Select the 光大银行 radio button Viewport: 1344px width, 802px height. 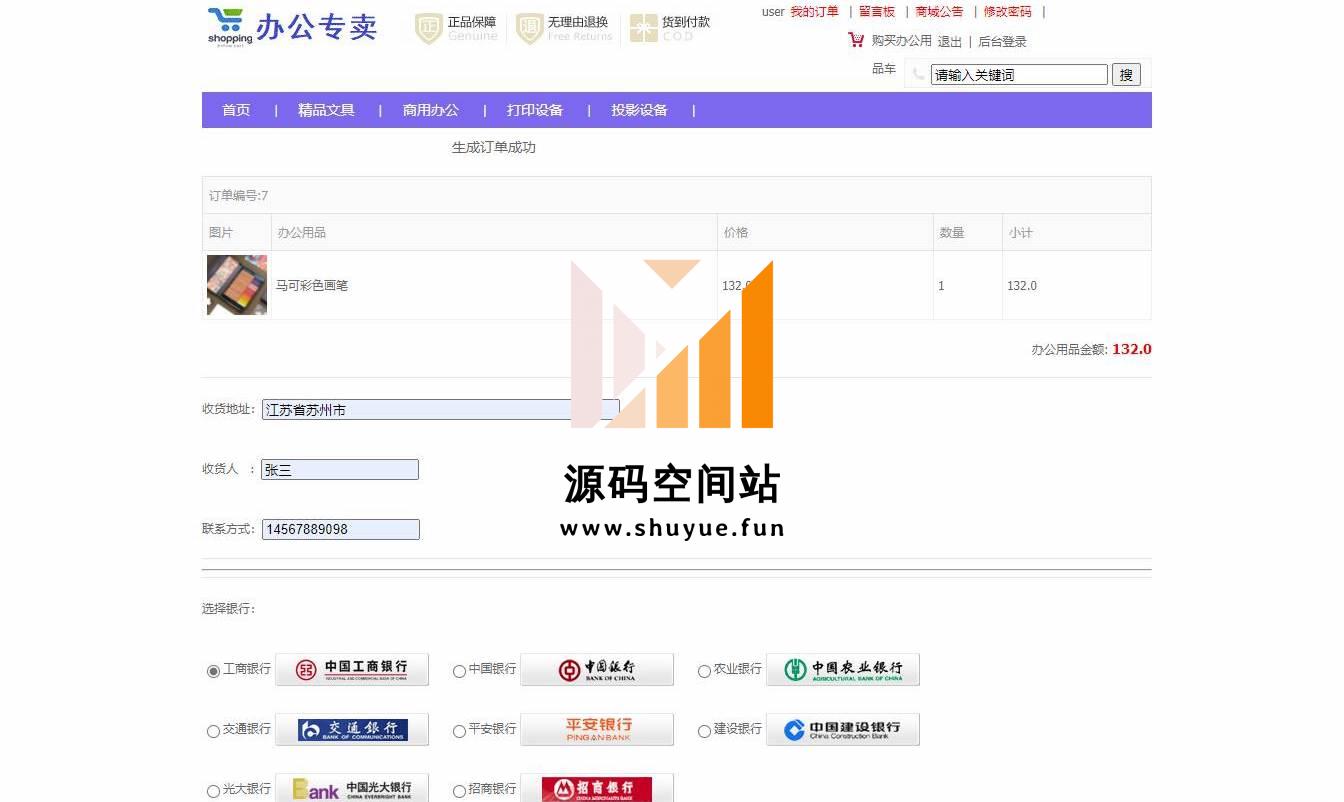pyautogui.click(x=213, y=791)
